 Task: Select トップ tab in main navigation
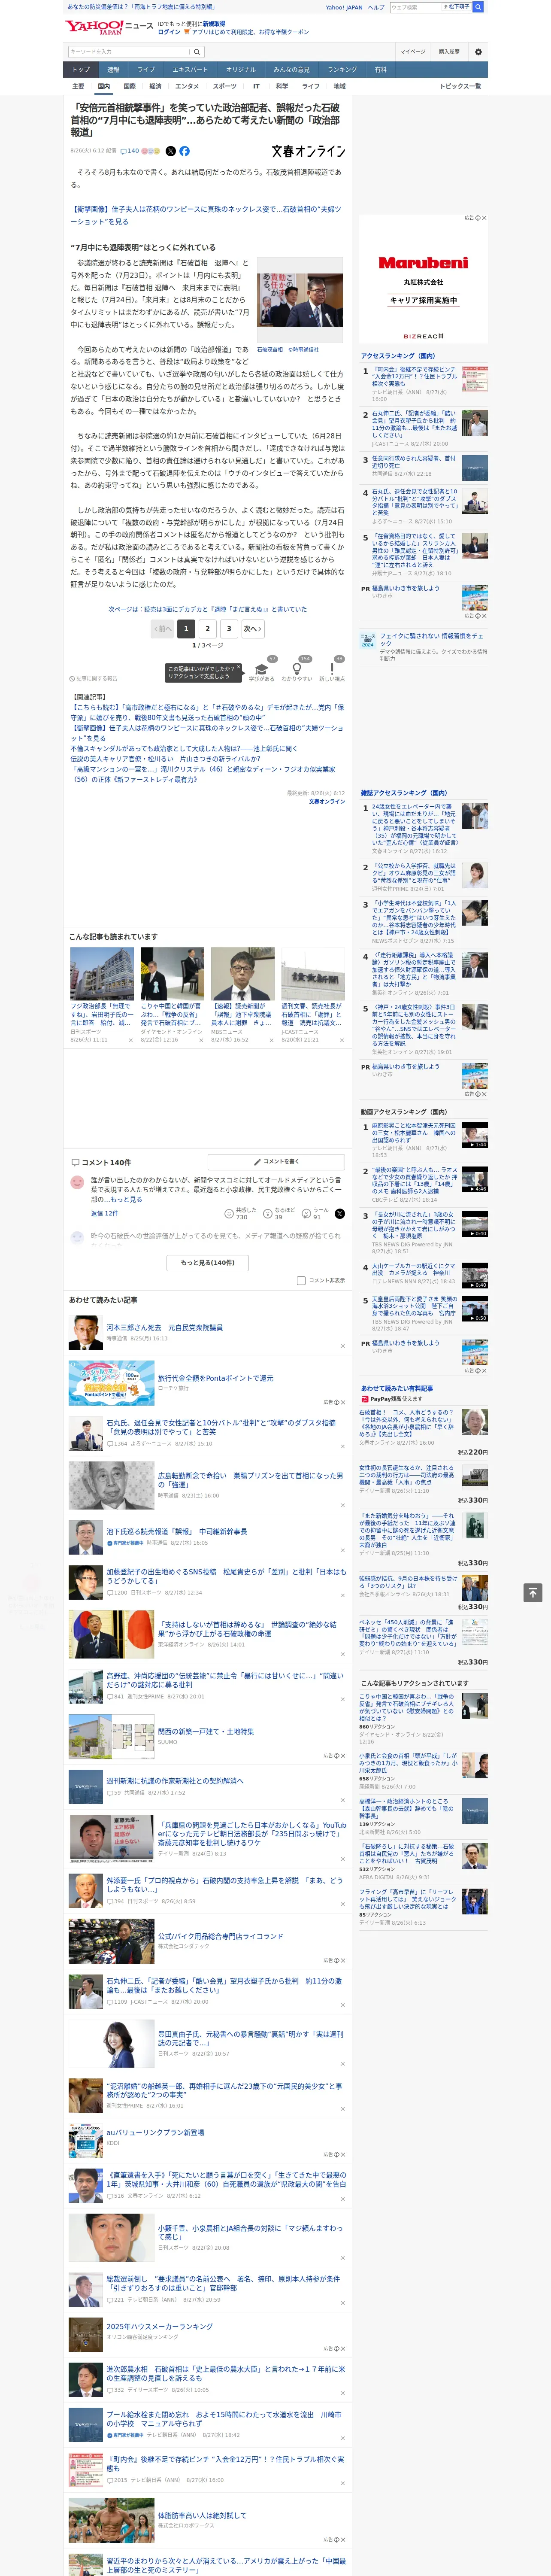[81, 70]
